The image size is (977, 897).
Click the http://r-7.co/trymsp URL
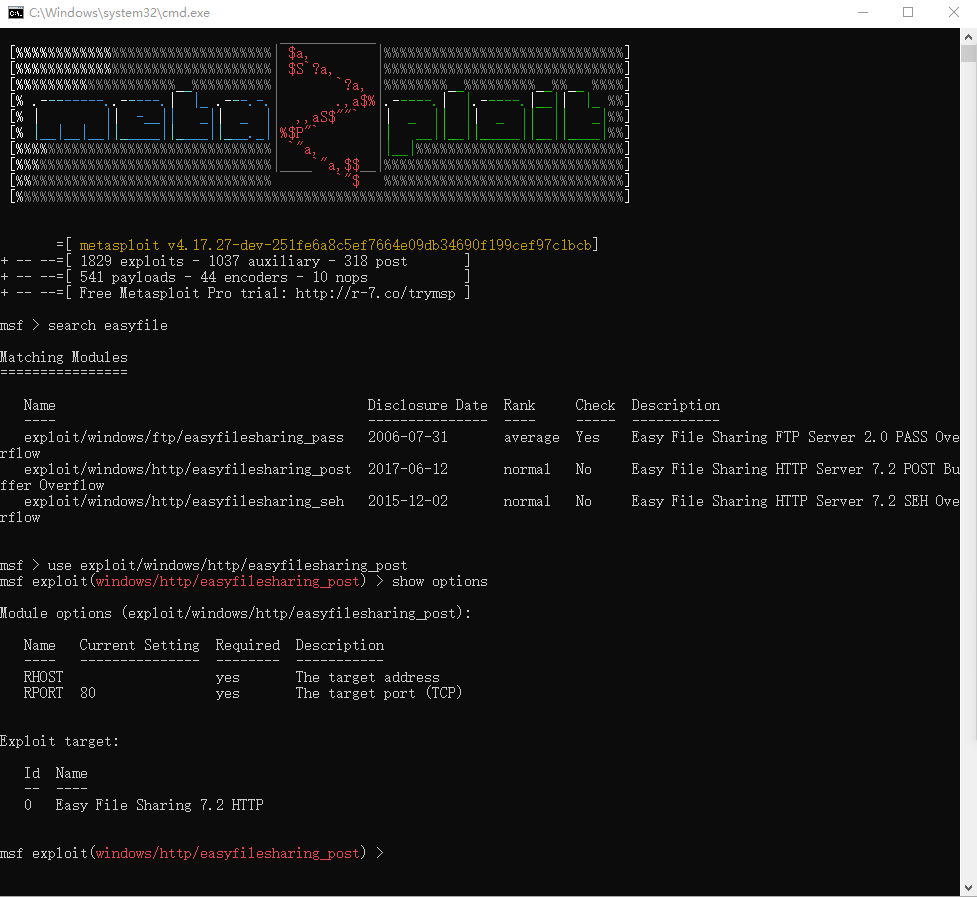click(x=375, y=293)
